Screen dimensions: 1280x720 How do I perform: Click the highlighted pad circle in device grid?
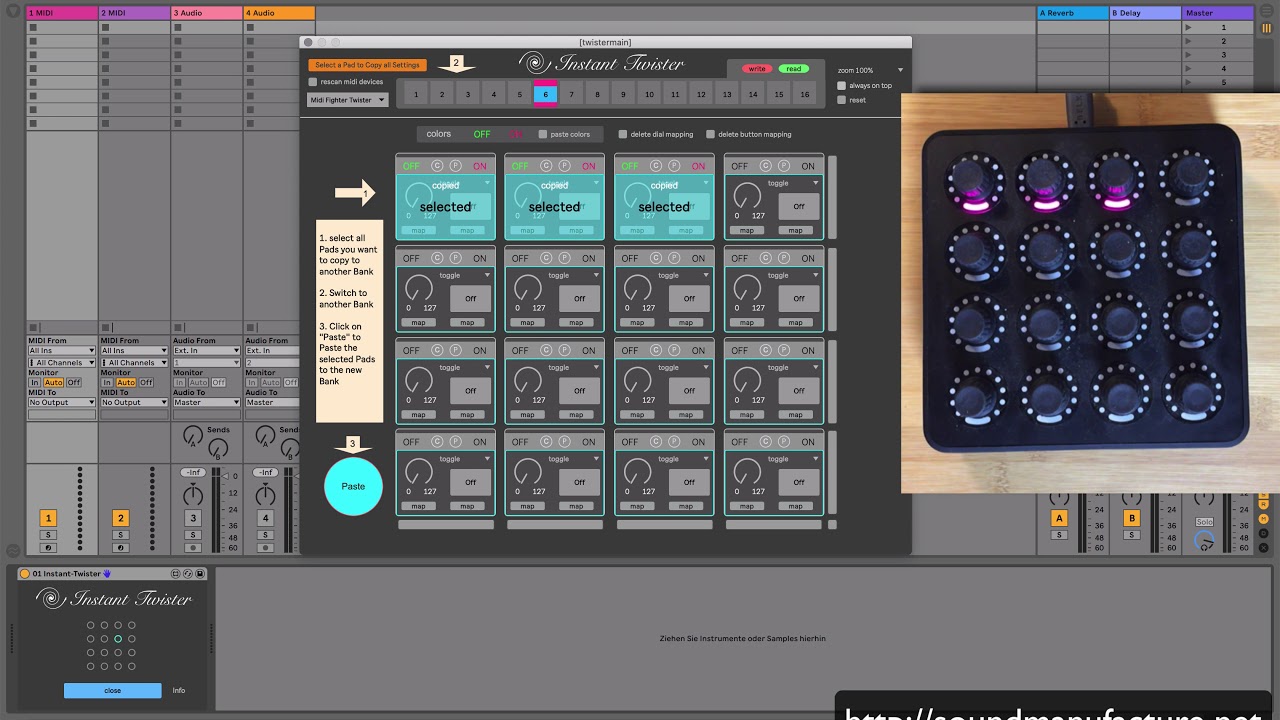[x=118, y=638]
